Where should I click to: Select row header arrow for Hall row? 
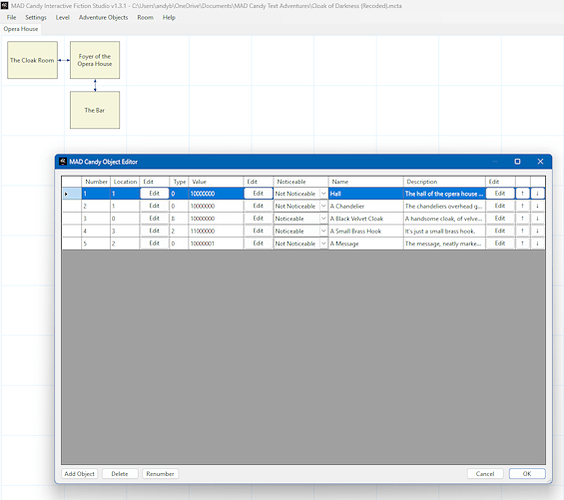(x=72, y=194)
